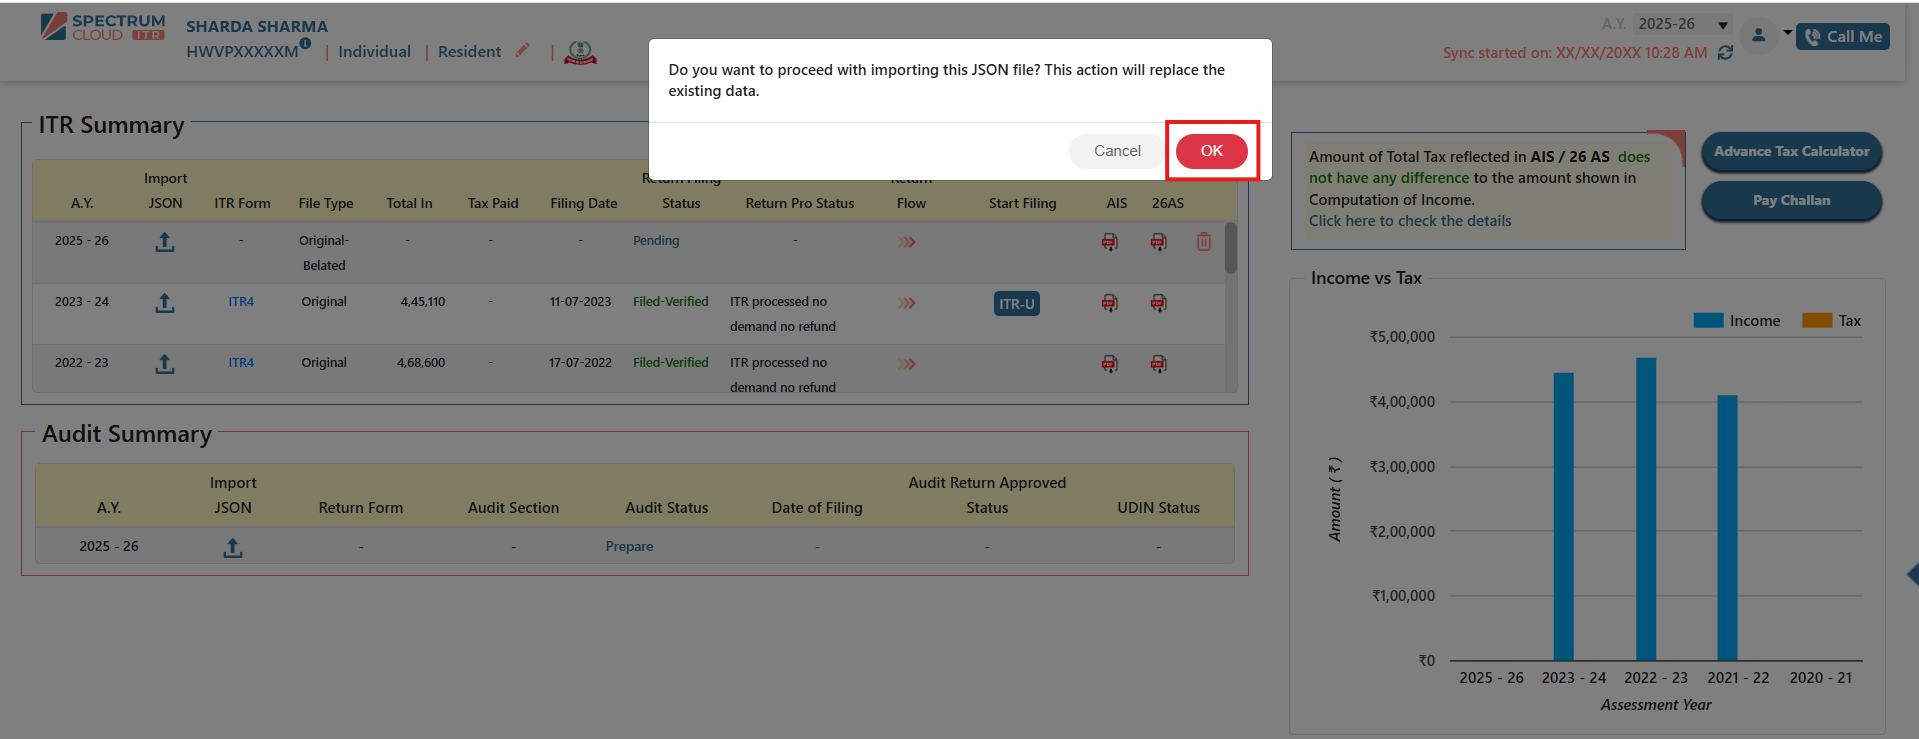
Task: Click the 26AS download icon for 2023-24
Action: 1158,303
